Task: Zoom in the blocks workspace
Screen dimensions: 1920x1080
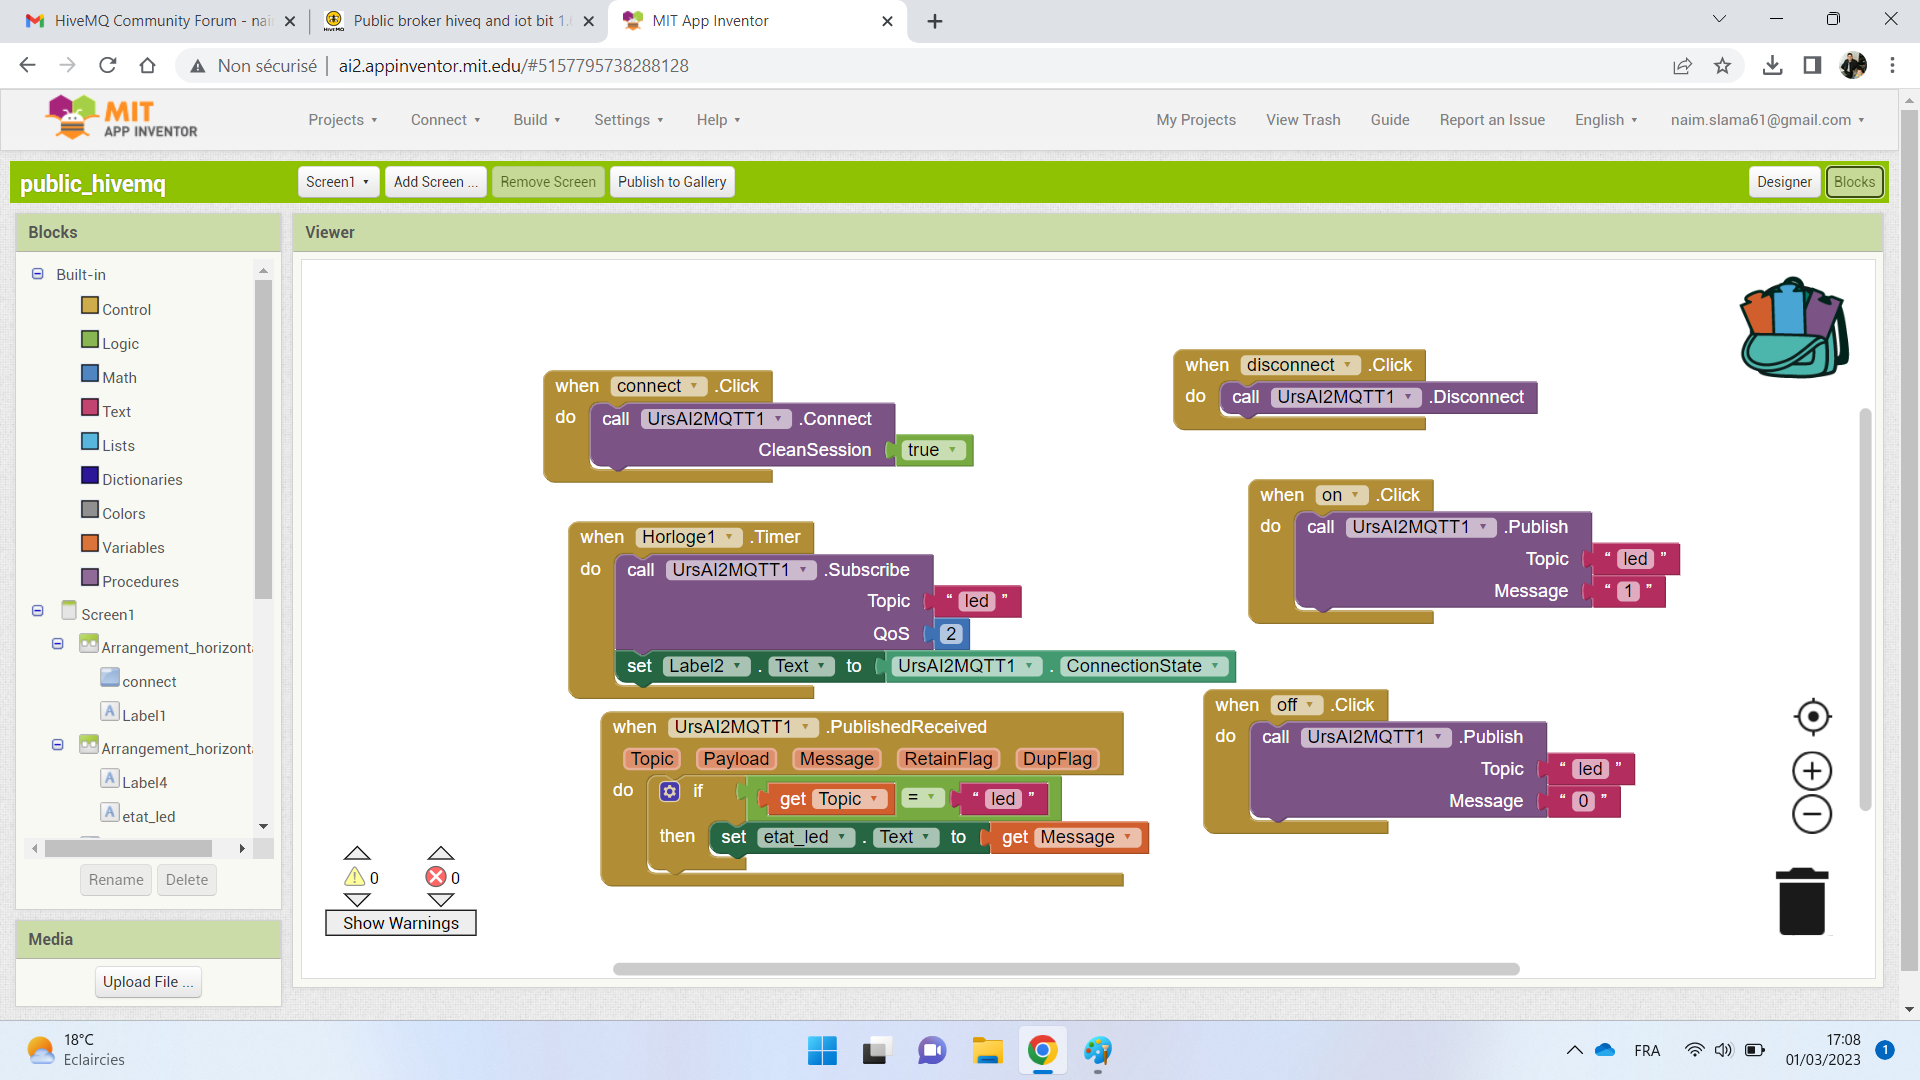Action: 1812,771
